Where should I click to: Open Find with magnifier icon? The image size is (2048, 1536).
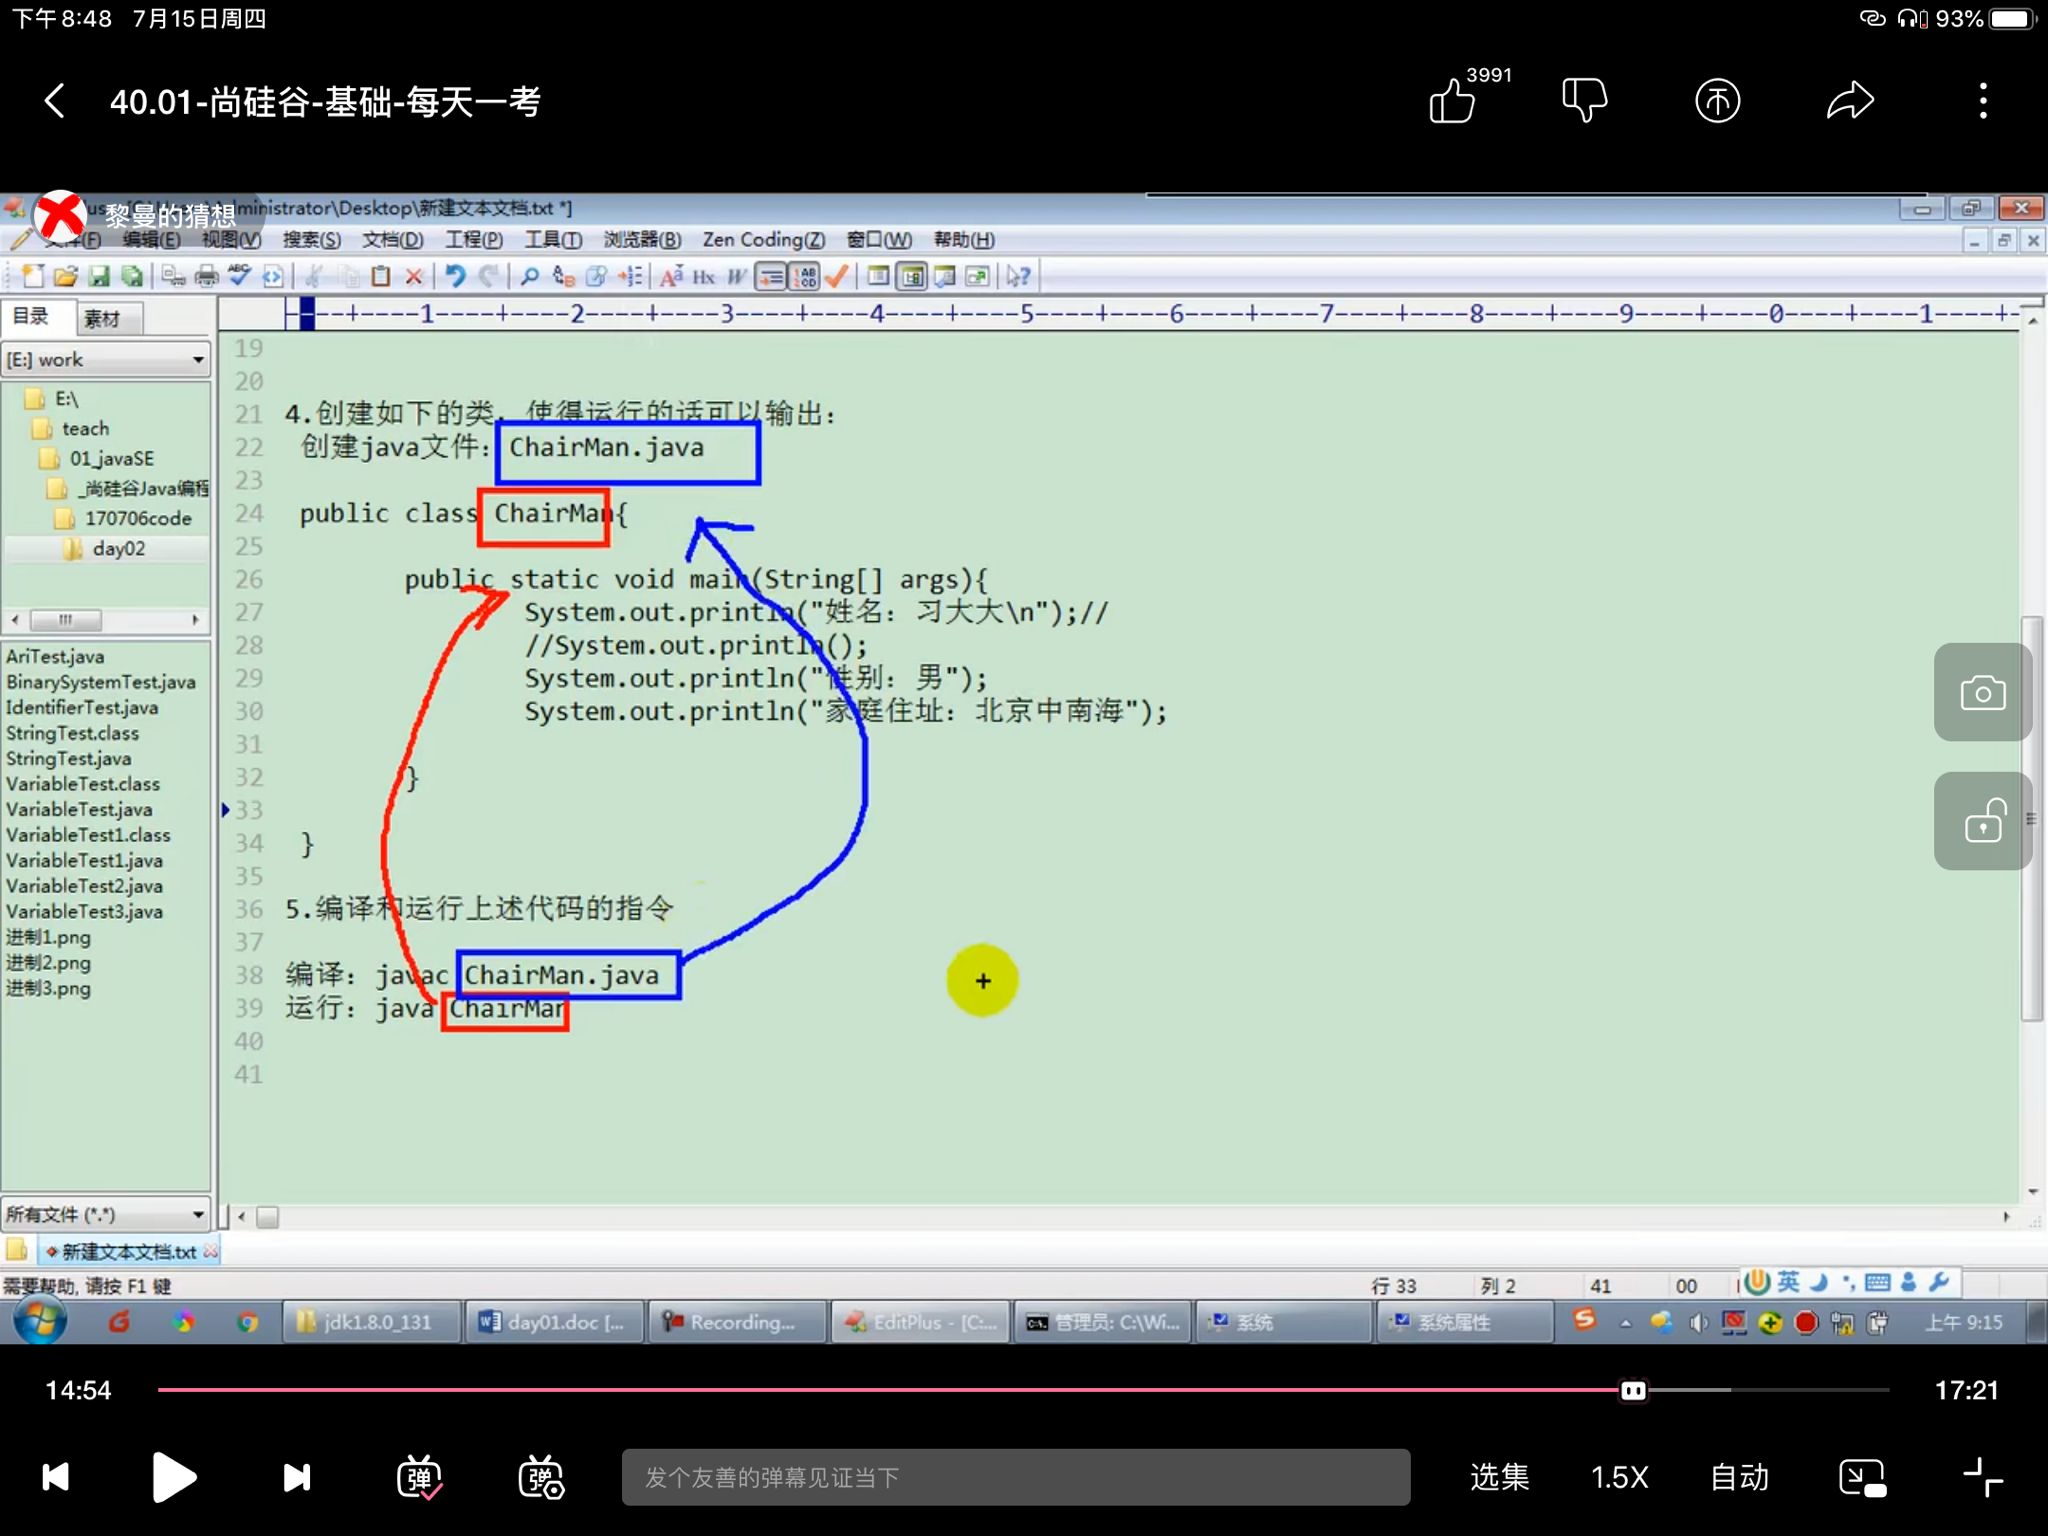click(x=530, y=276)
